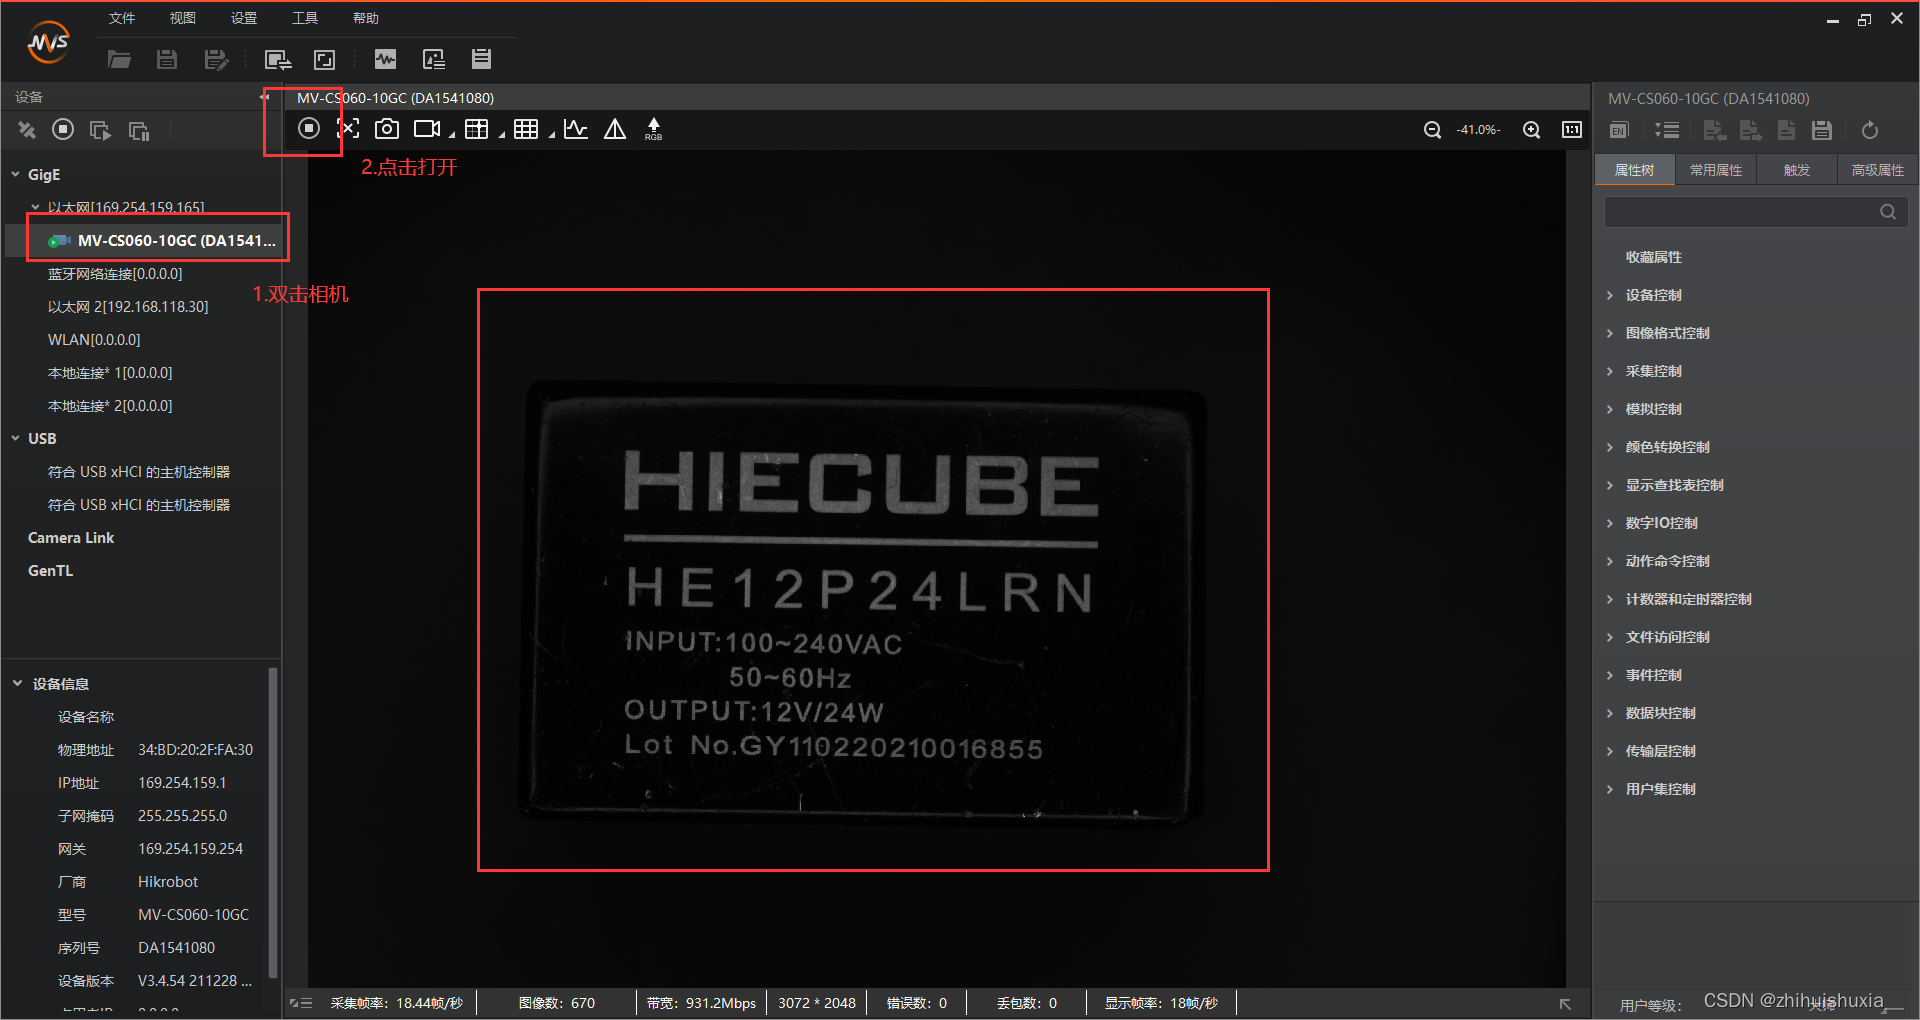Click the warning triangle icon
The height and width of the screenshot is (1020, 1920).
click(615, 129)
